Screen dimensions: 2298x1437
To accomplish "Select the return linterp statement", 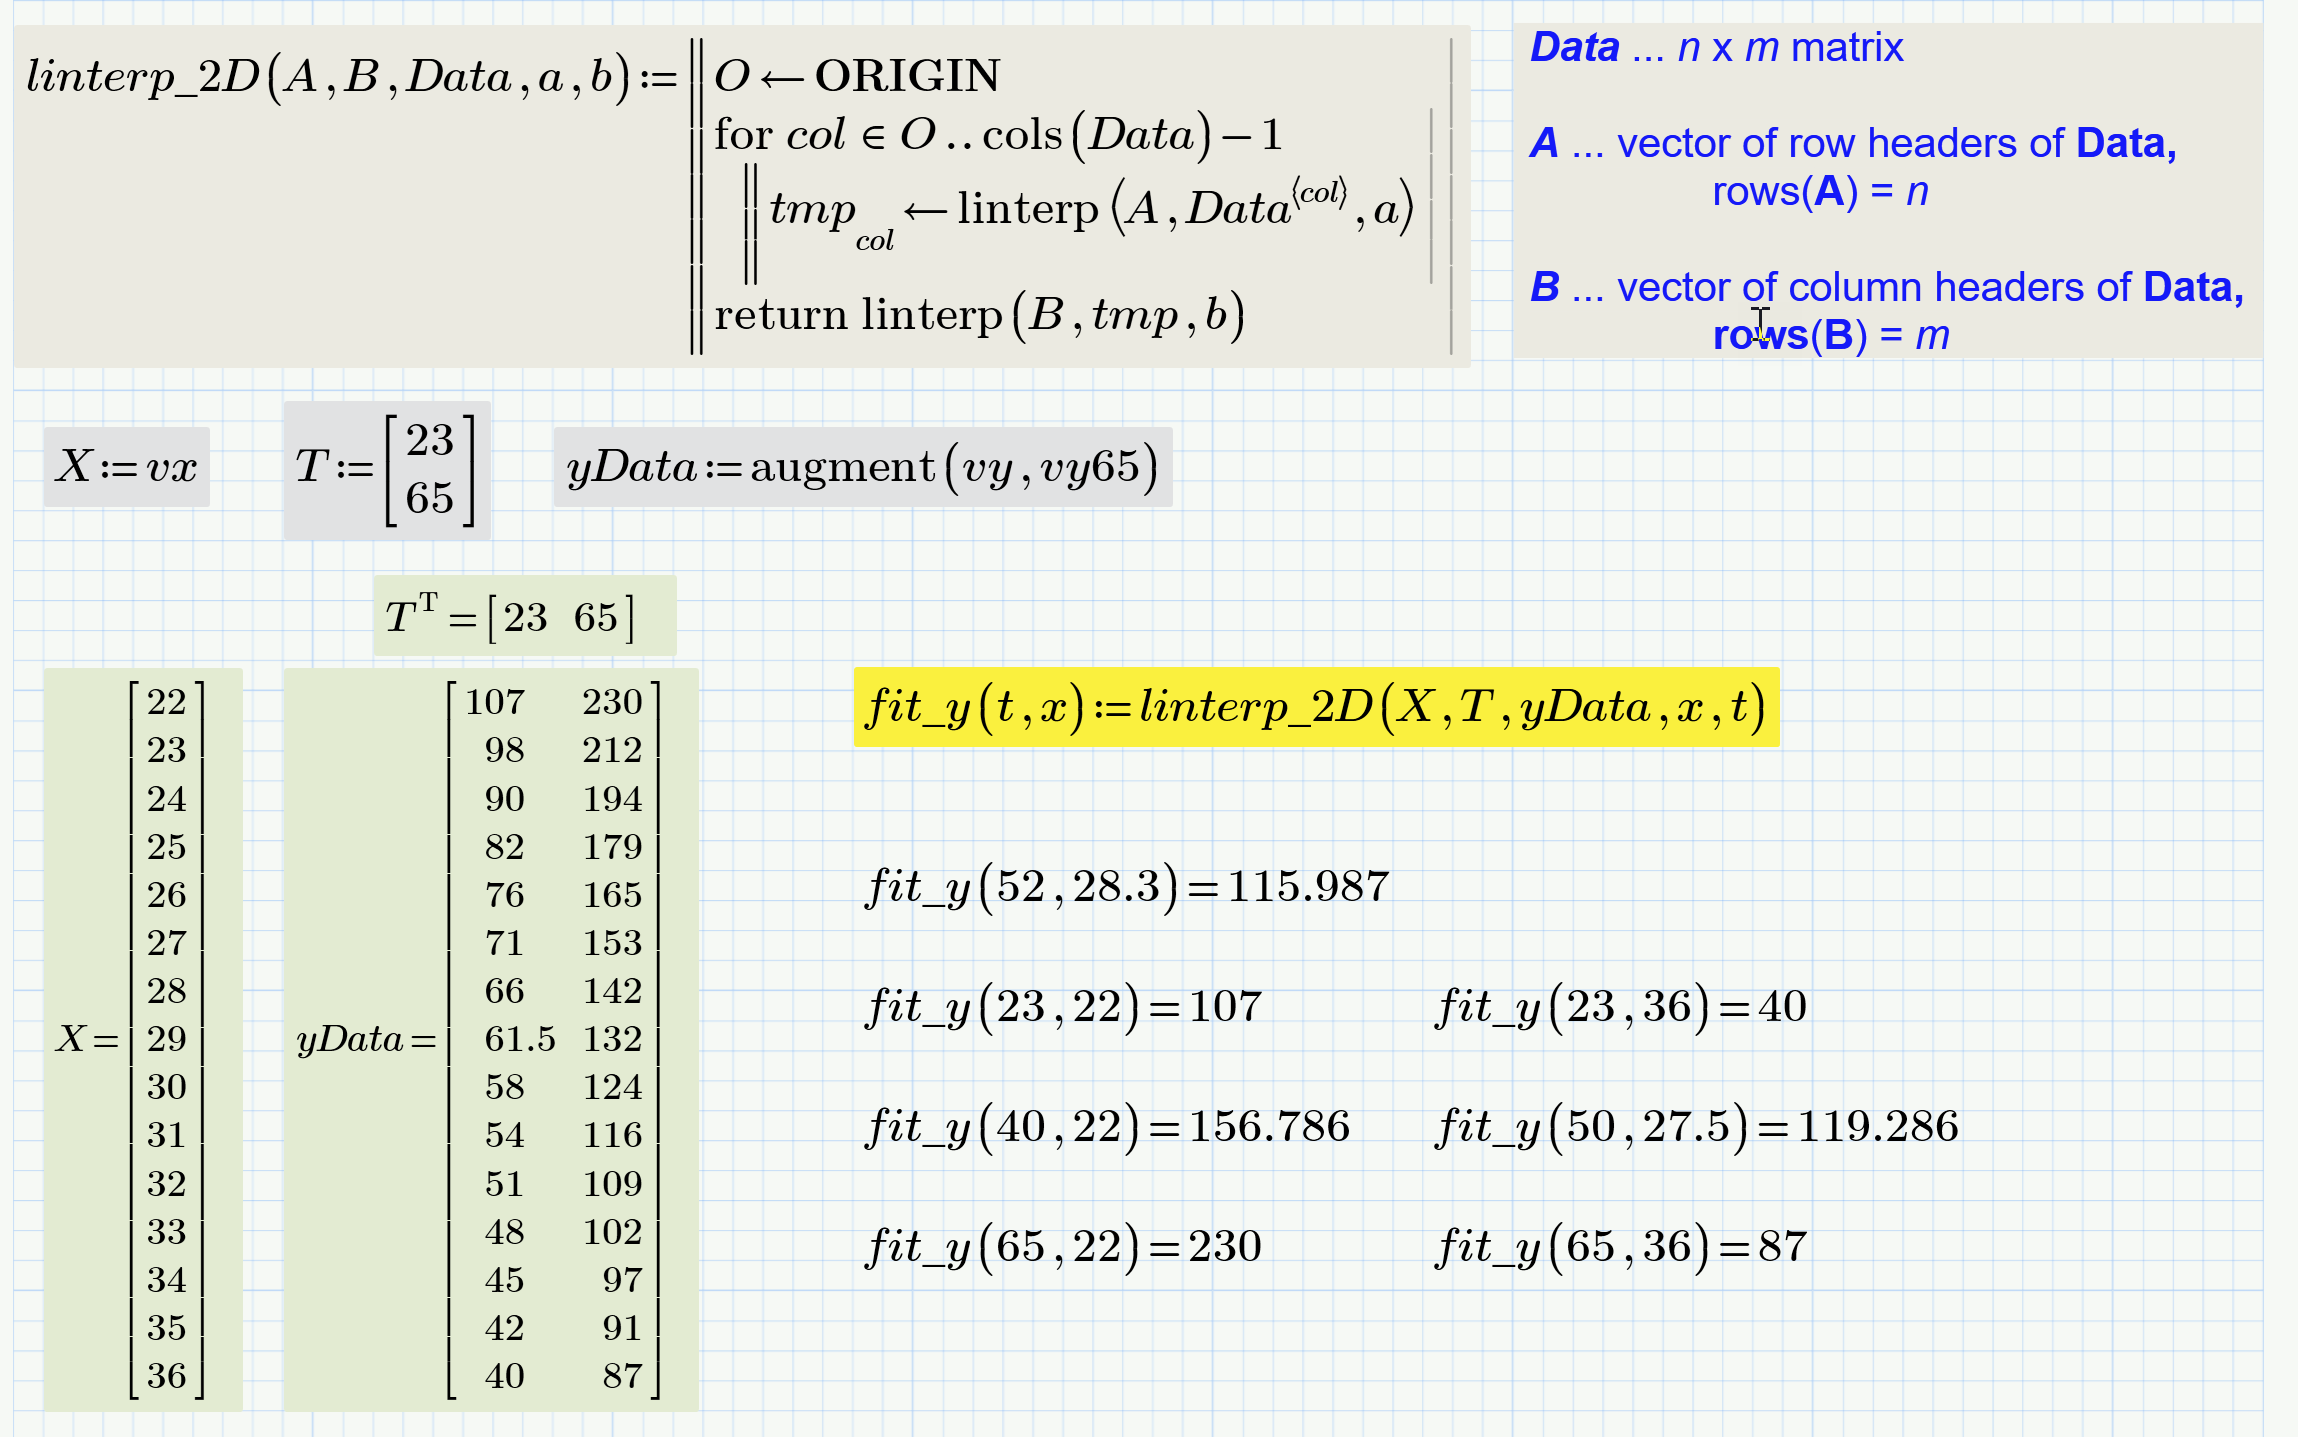I will point(978,316).
